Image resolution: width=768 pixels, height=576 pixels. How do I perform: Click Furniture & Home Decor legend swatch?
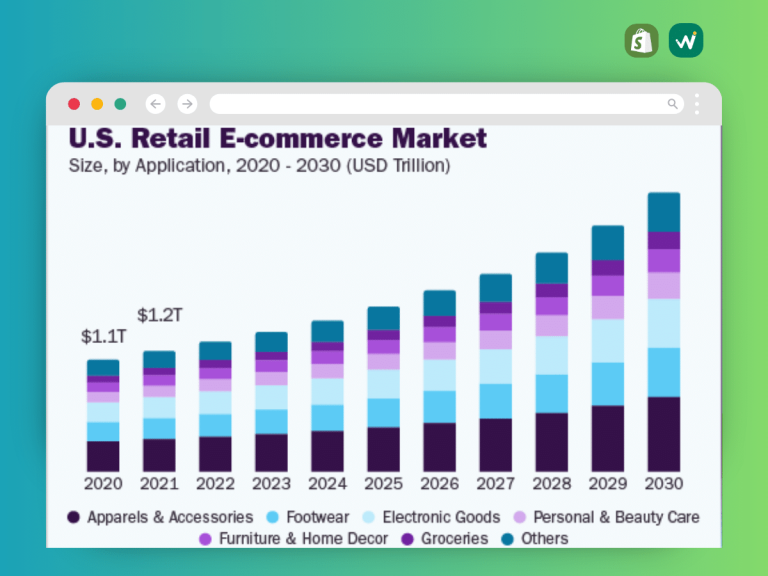[205, 539]
